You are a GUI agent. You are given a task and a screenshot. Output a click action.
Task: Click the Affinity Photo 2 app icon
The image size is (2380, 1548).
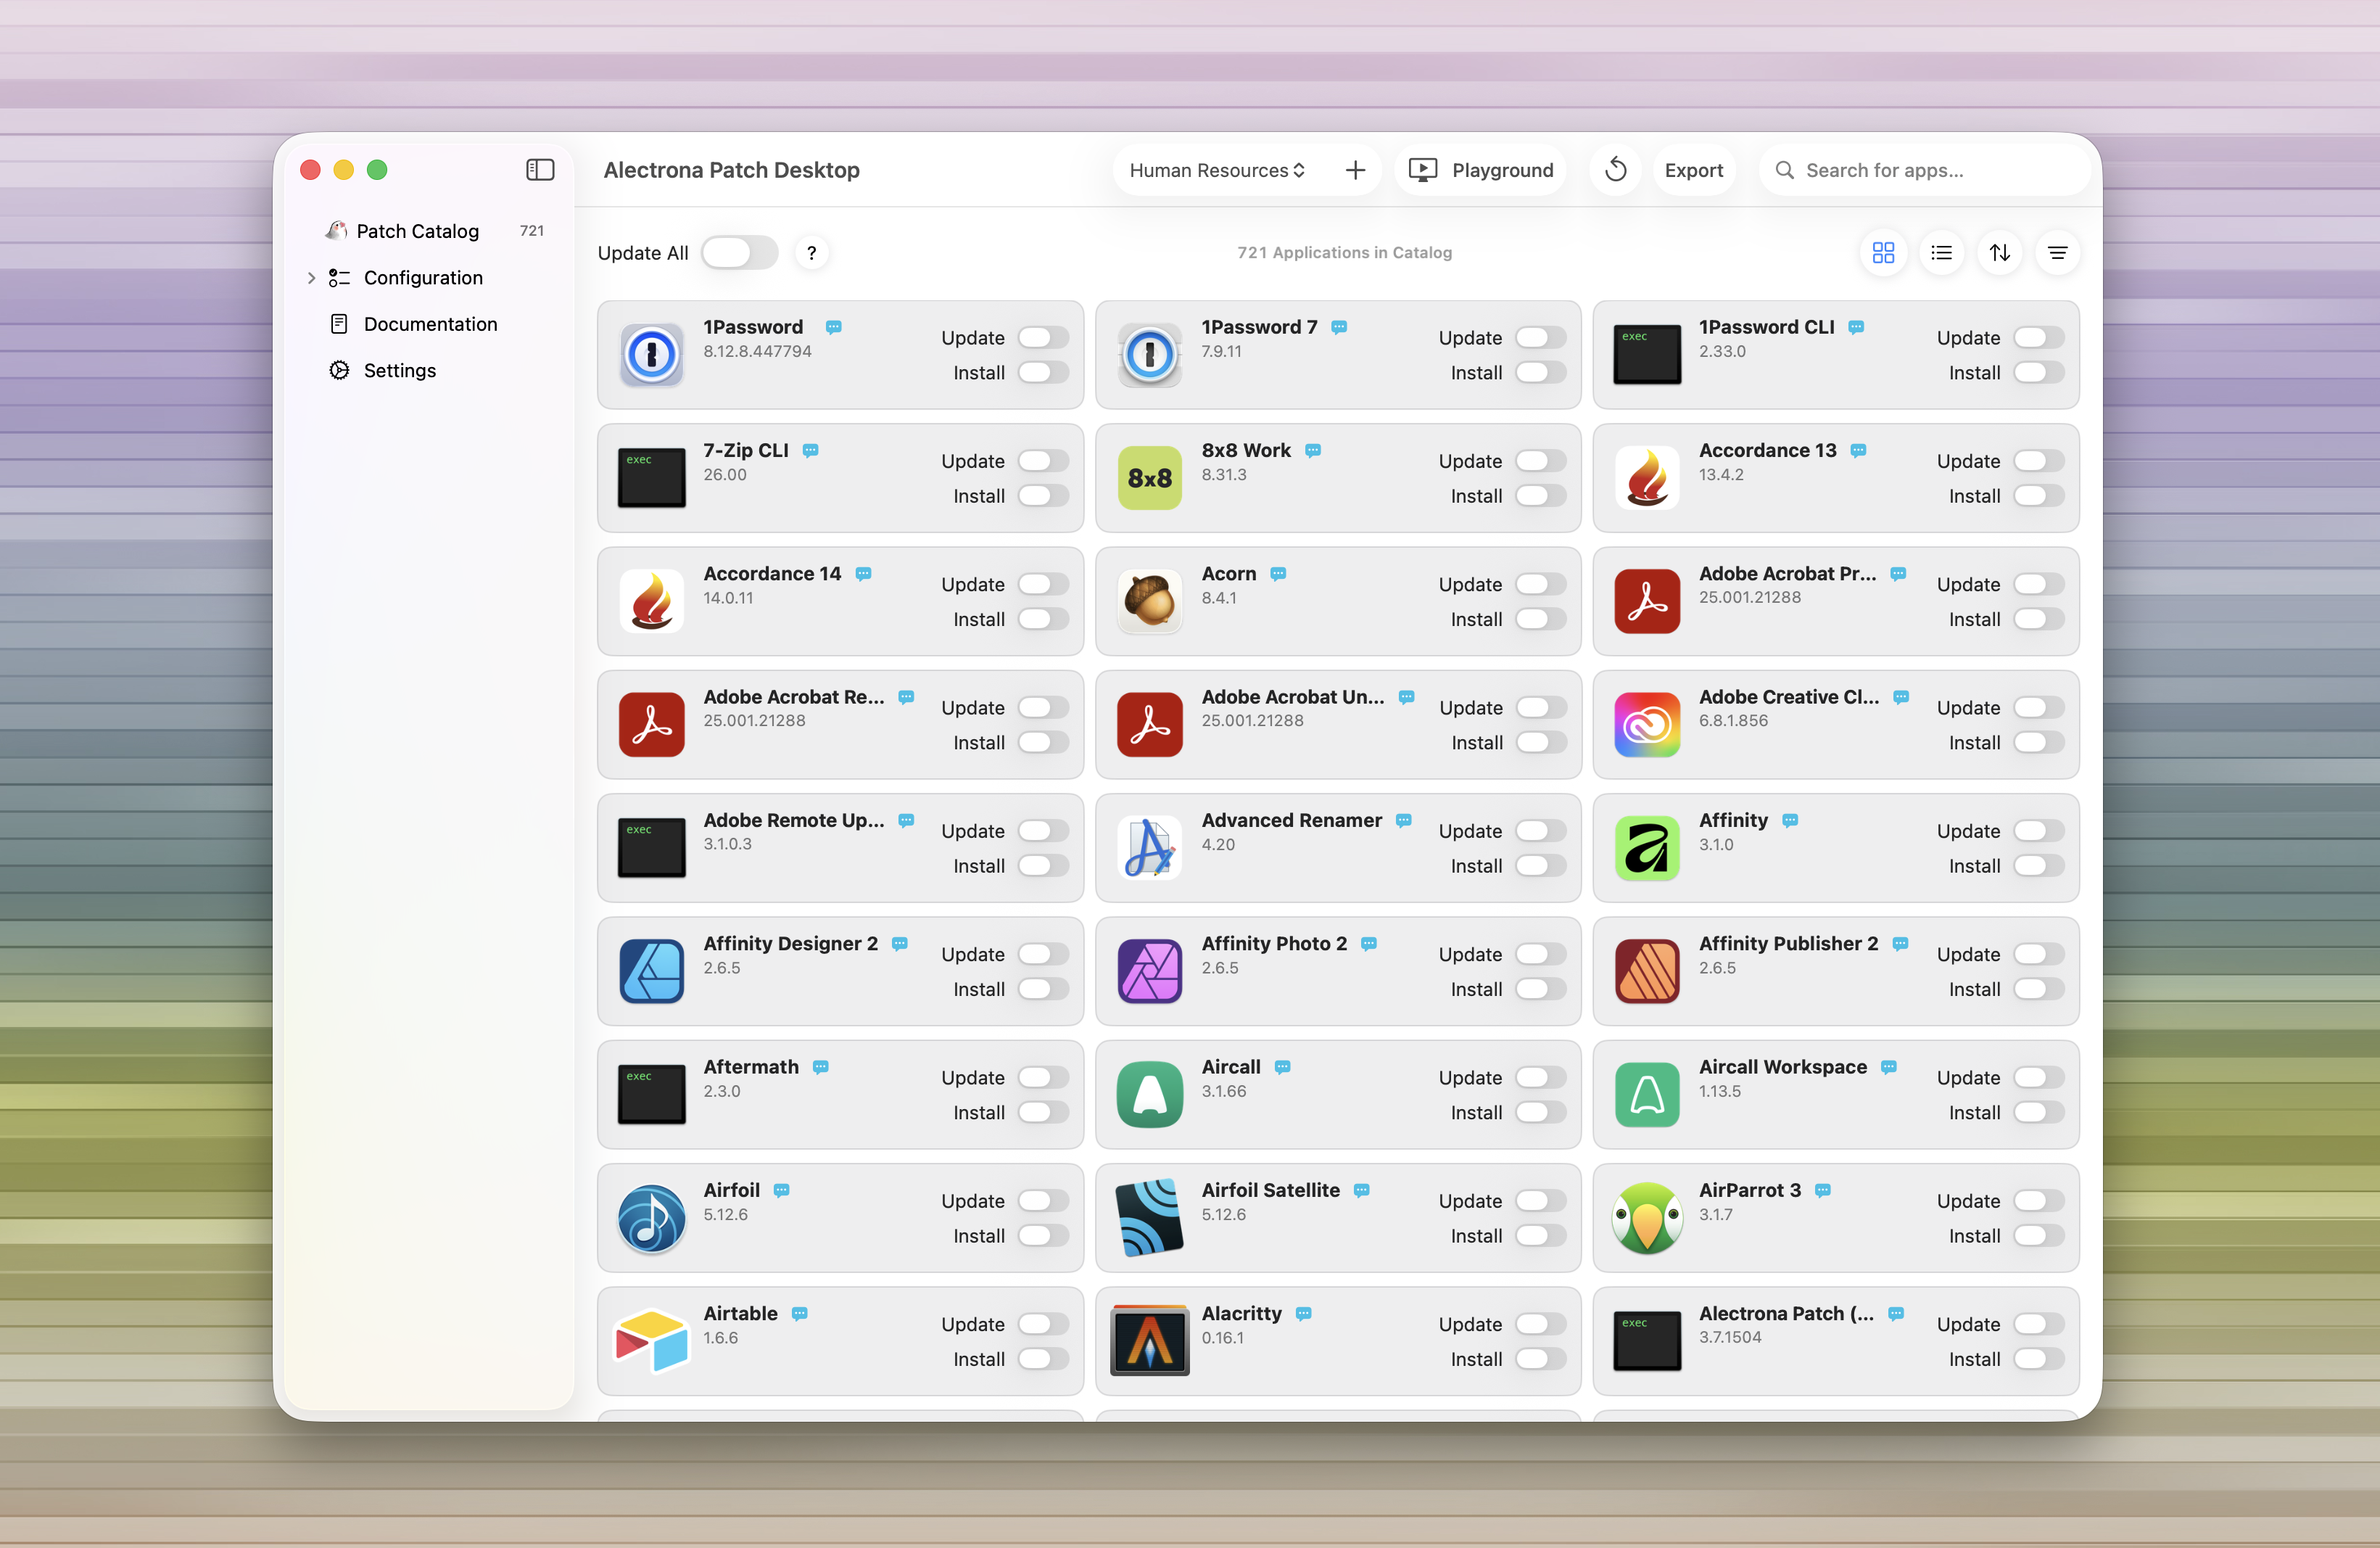click(x=1149, y=971)
